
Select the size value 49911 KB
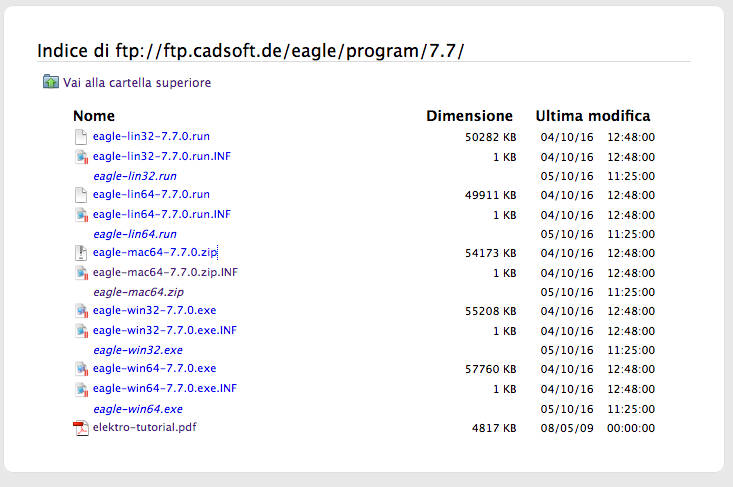[x=490, y=195]
